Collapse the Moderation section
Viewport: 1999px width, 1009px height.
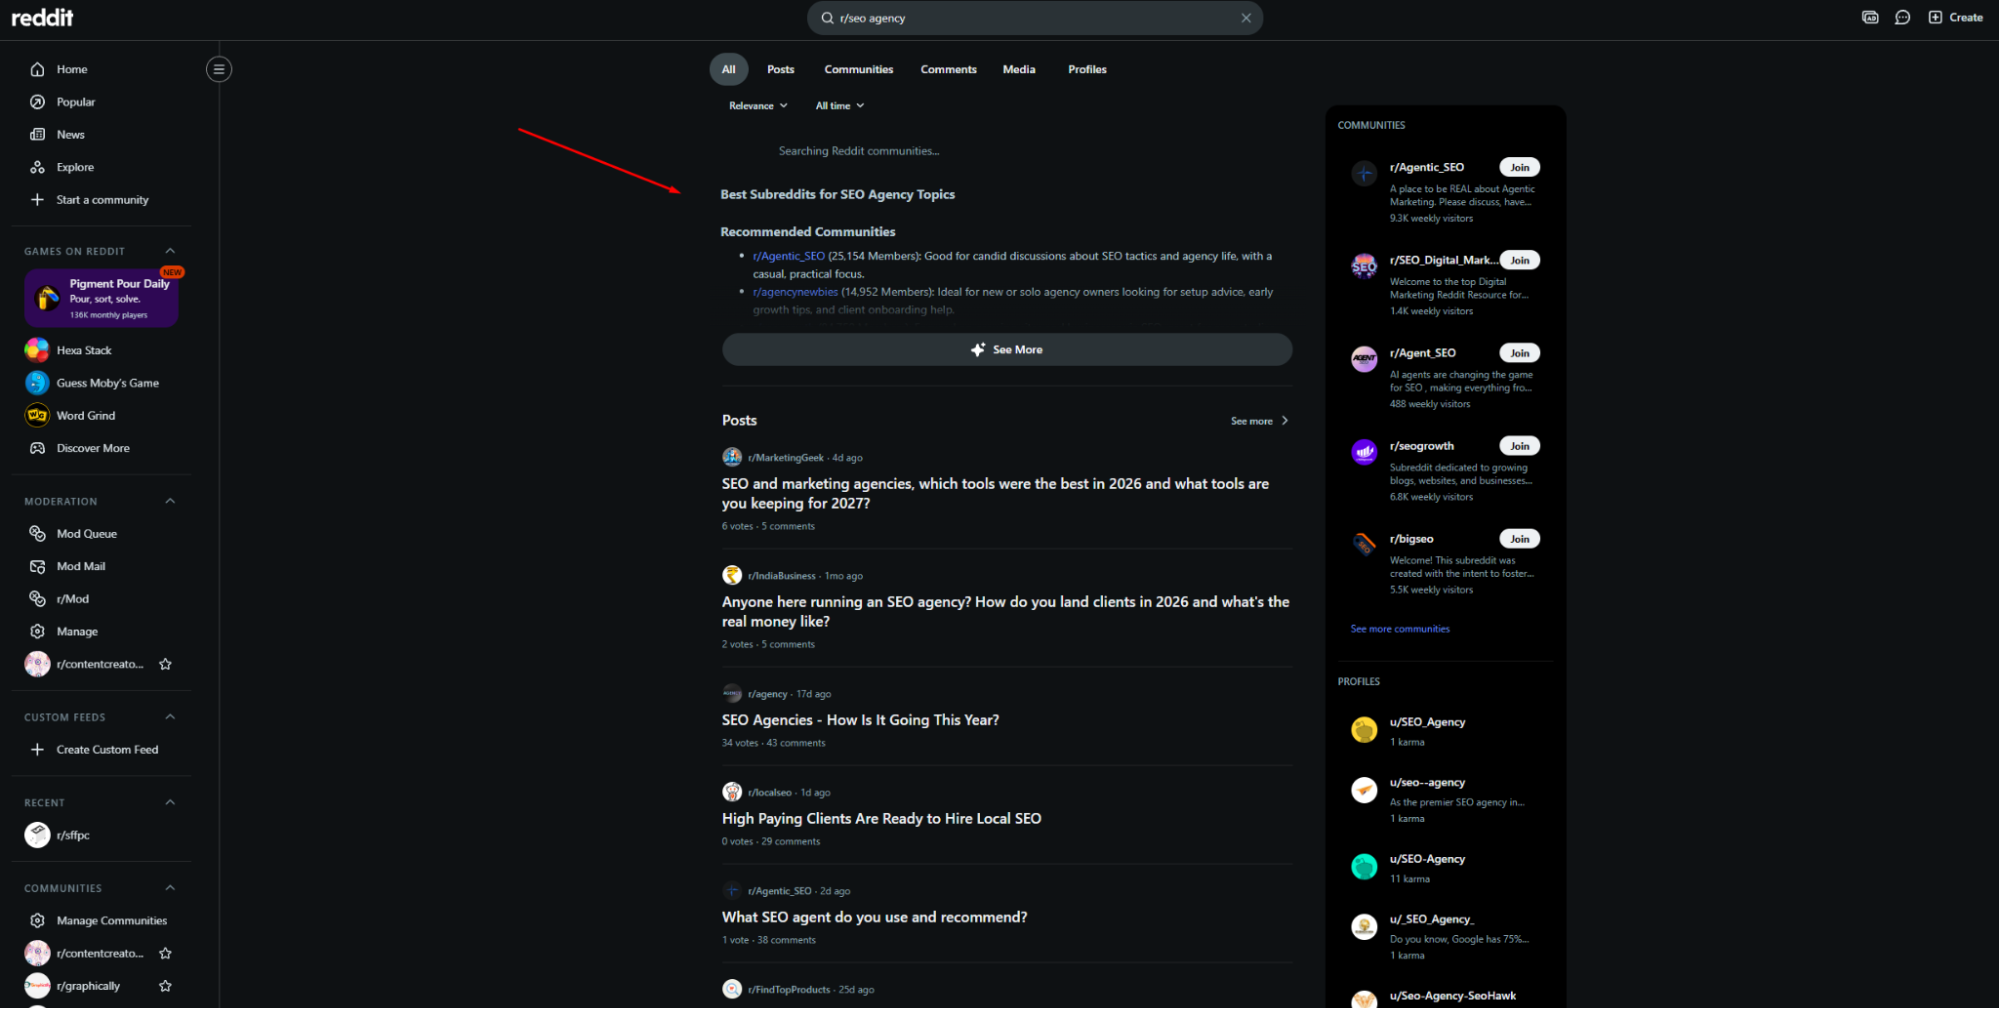(170, 501)
